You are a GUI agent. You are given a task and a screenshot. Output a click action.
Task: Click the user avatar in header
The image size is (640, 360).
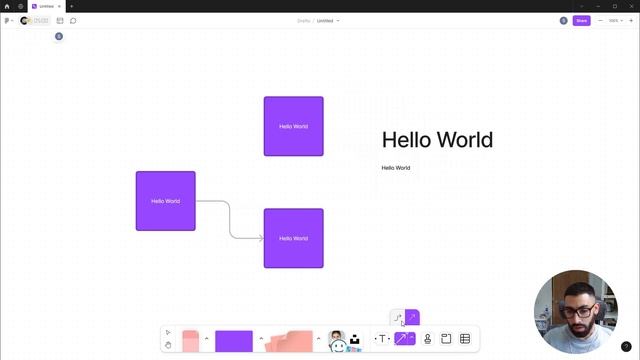click(x=563, y=20)
